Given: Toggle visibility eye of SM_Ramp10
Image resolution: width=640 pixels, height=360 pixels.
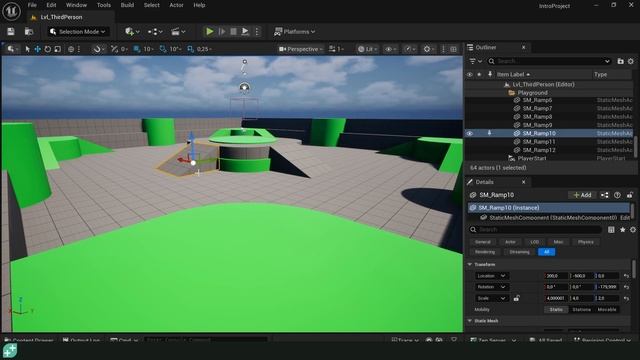Looking at the screenshot, I should click(469, 133).
